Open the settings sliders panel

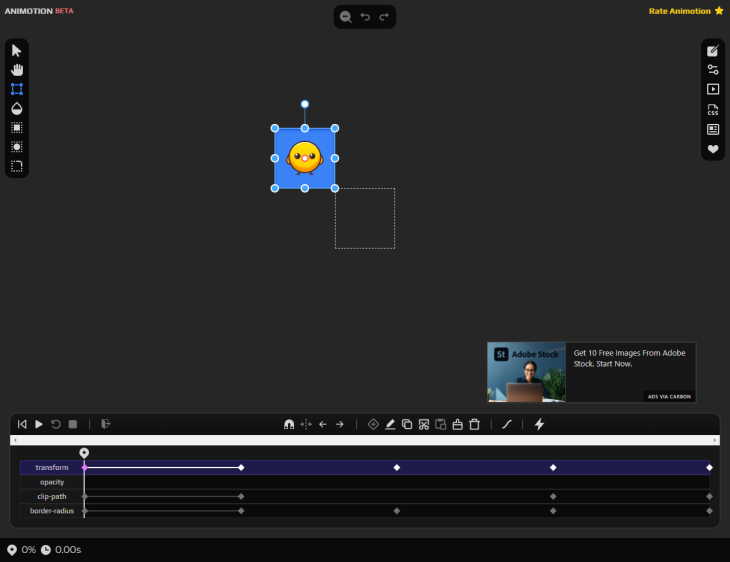pyautogui.click(x=713, y=70)
